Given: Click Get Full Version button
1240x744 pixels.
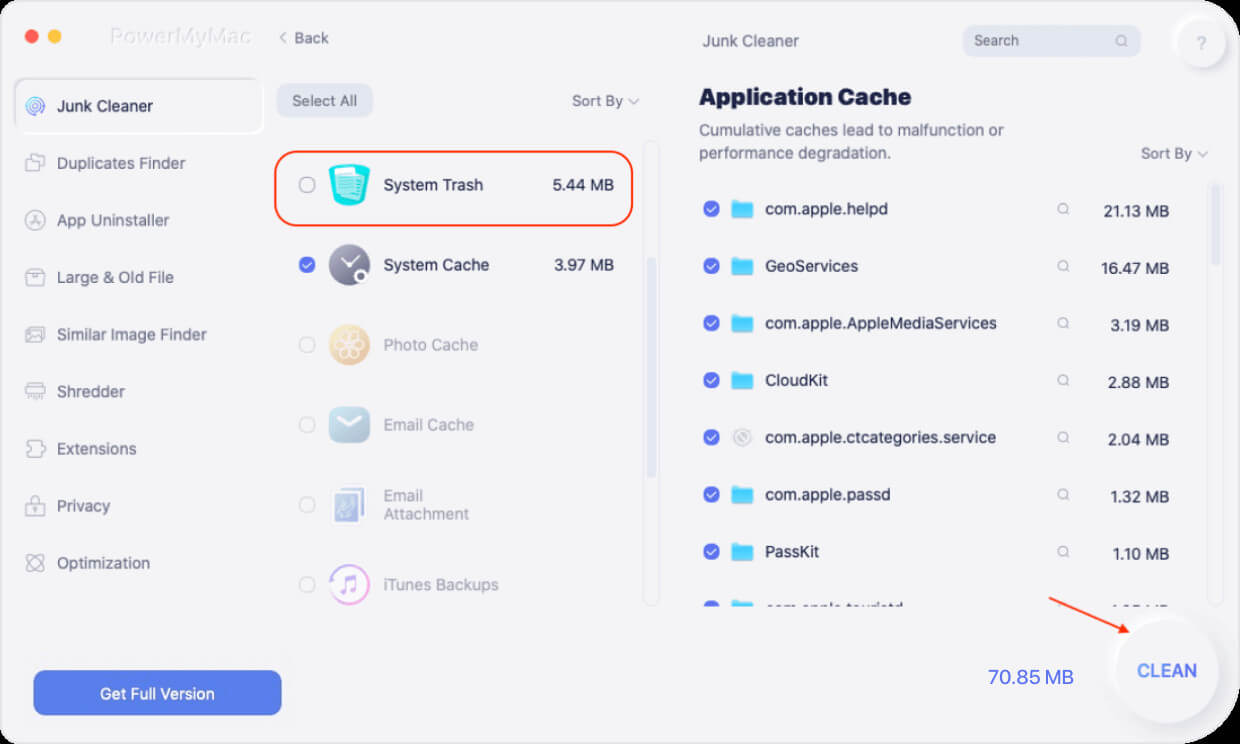Looking at the screenshot, I should 157,693.
